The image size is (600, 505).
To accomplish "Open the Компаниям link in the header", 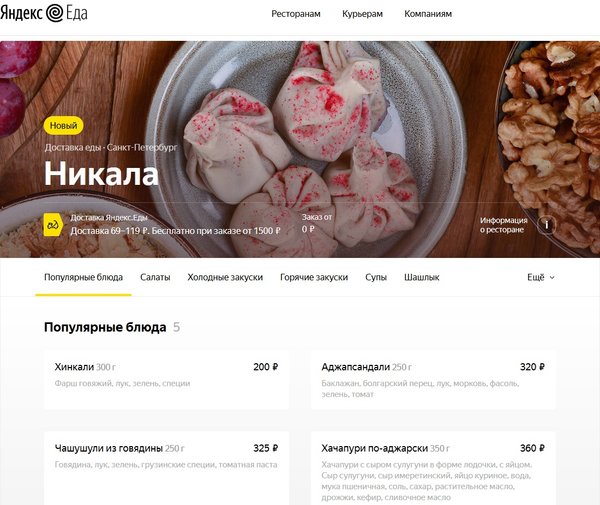I will coord(428,14).
